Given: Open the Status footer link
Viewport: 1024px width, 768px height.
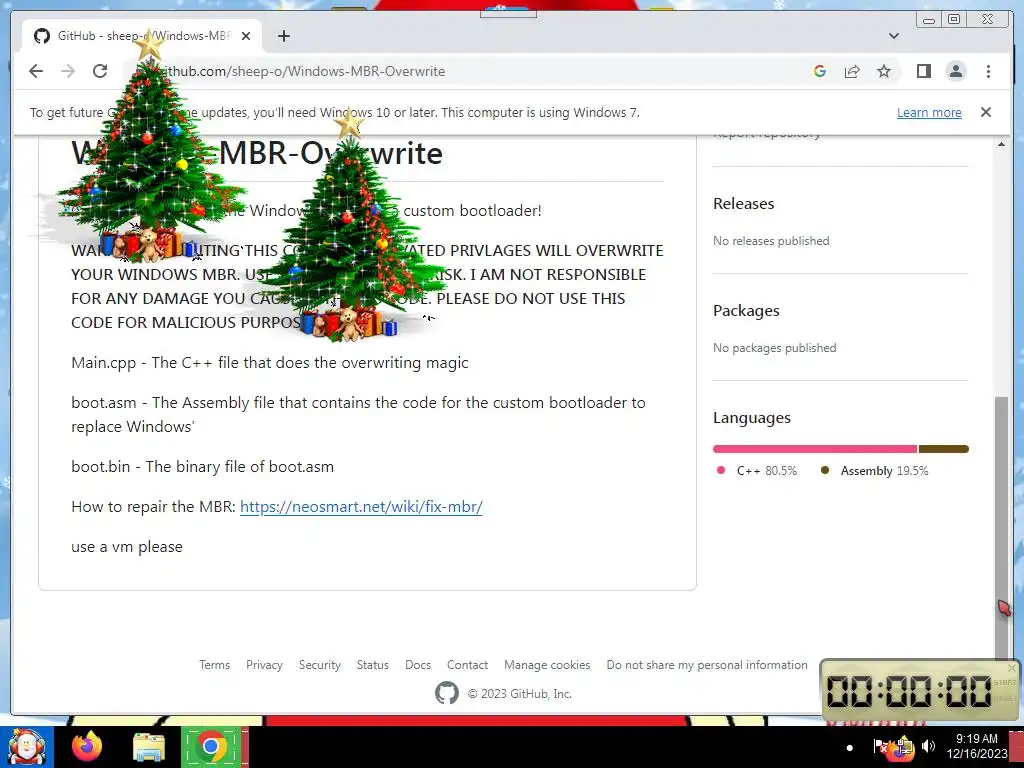Looking at the screenshot, I should [x=372, y=665].
